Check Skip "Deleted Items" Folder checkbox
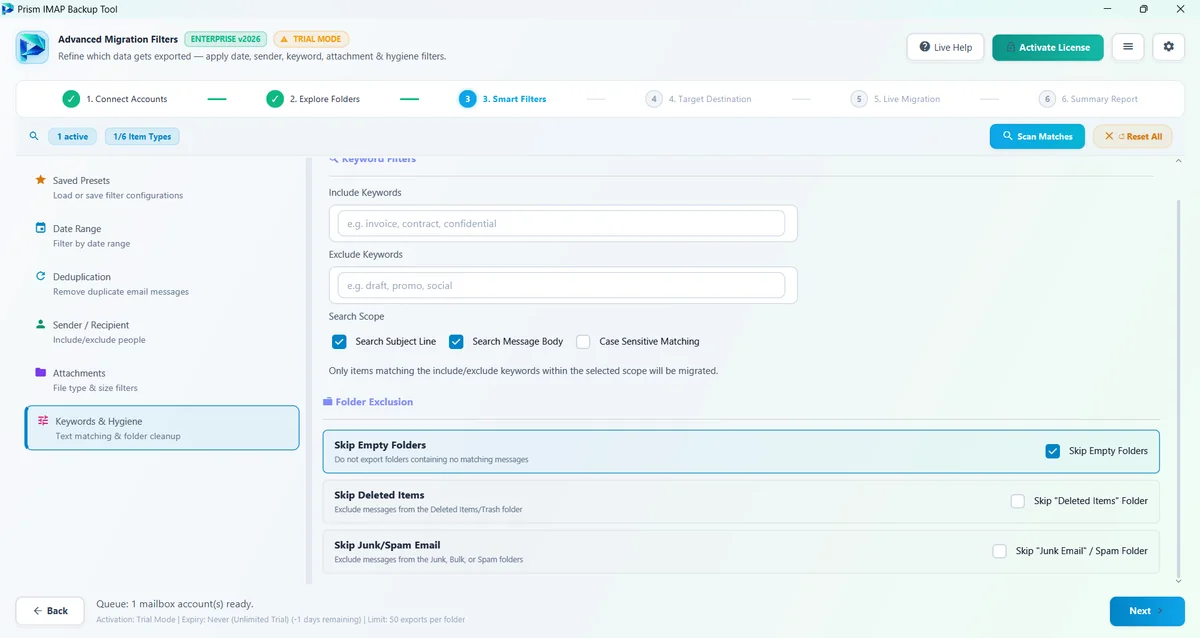 click(1018, 501)
